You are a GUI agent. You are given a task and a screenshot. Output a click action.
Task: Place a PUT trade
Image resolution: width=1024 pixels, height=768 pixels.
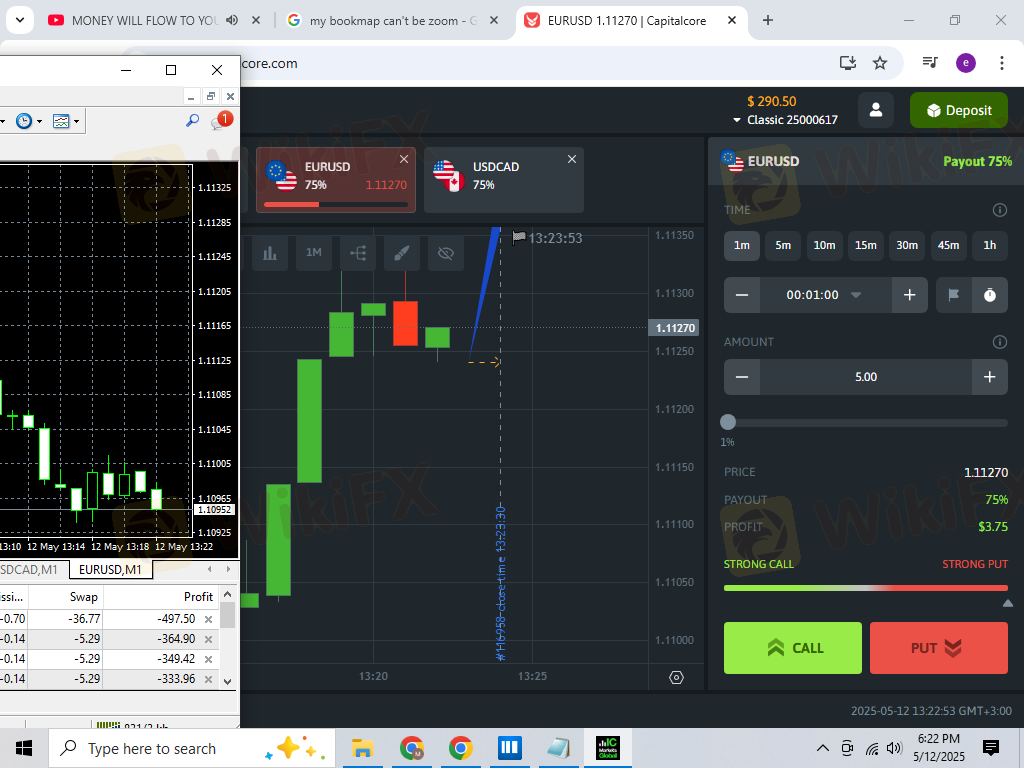(938, 648)
